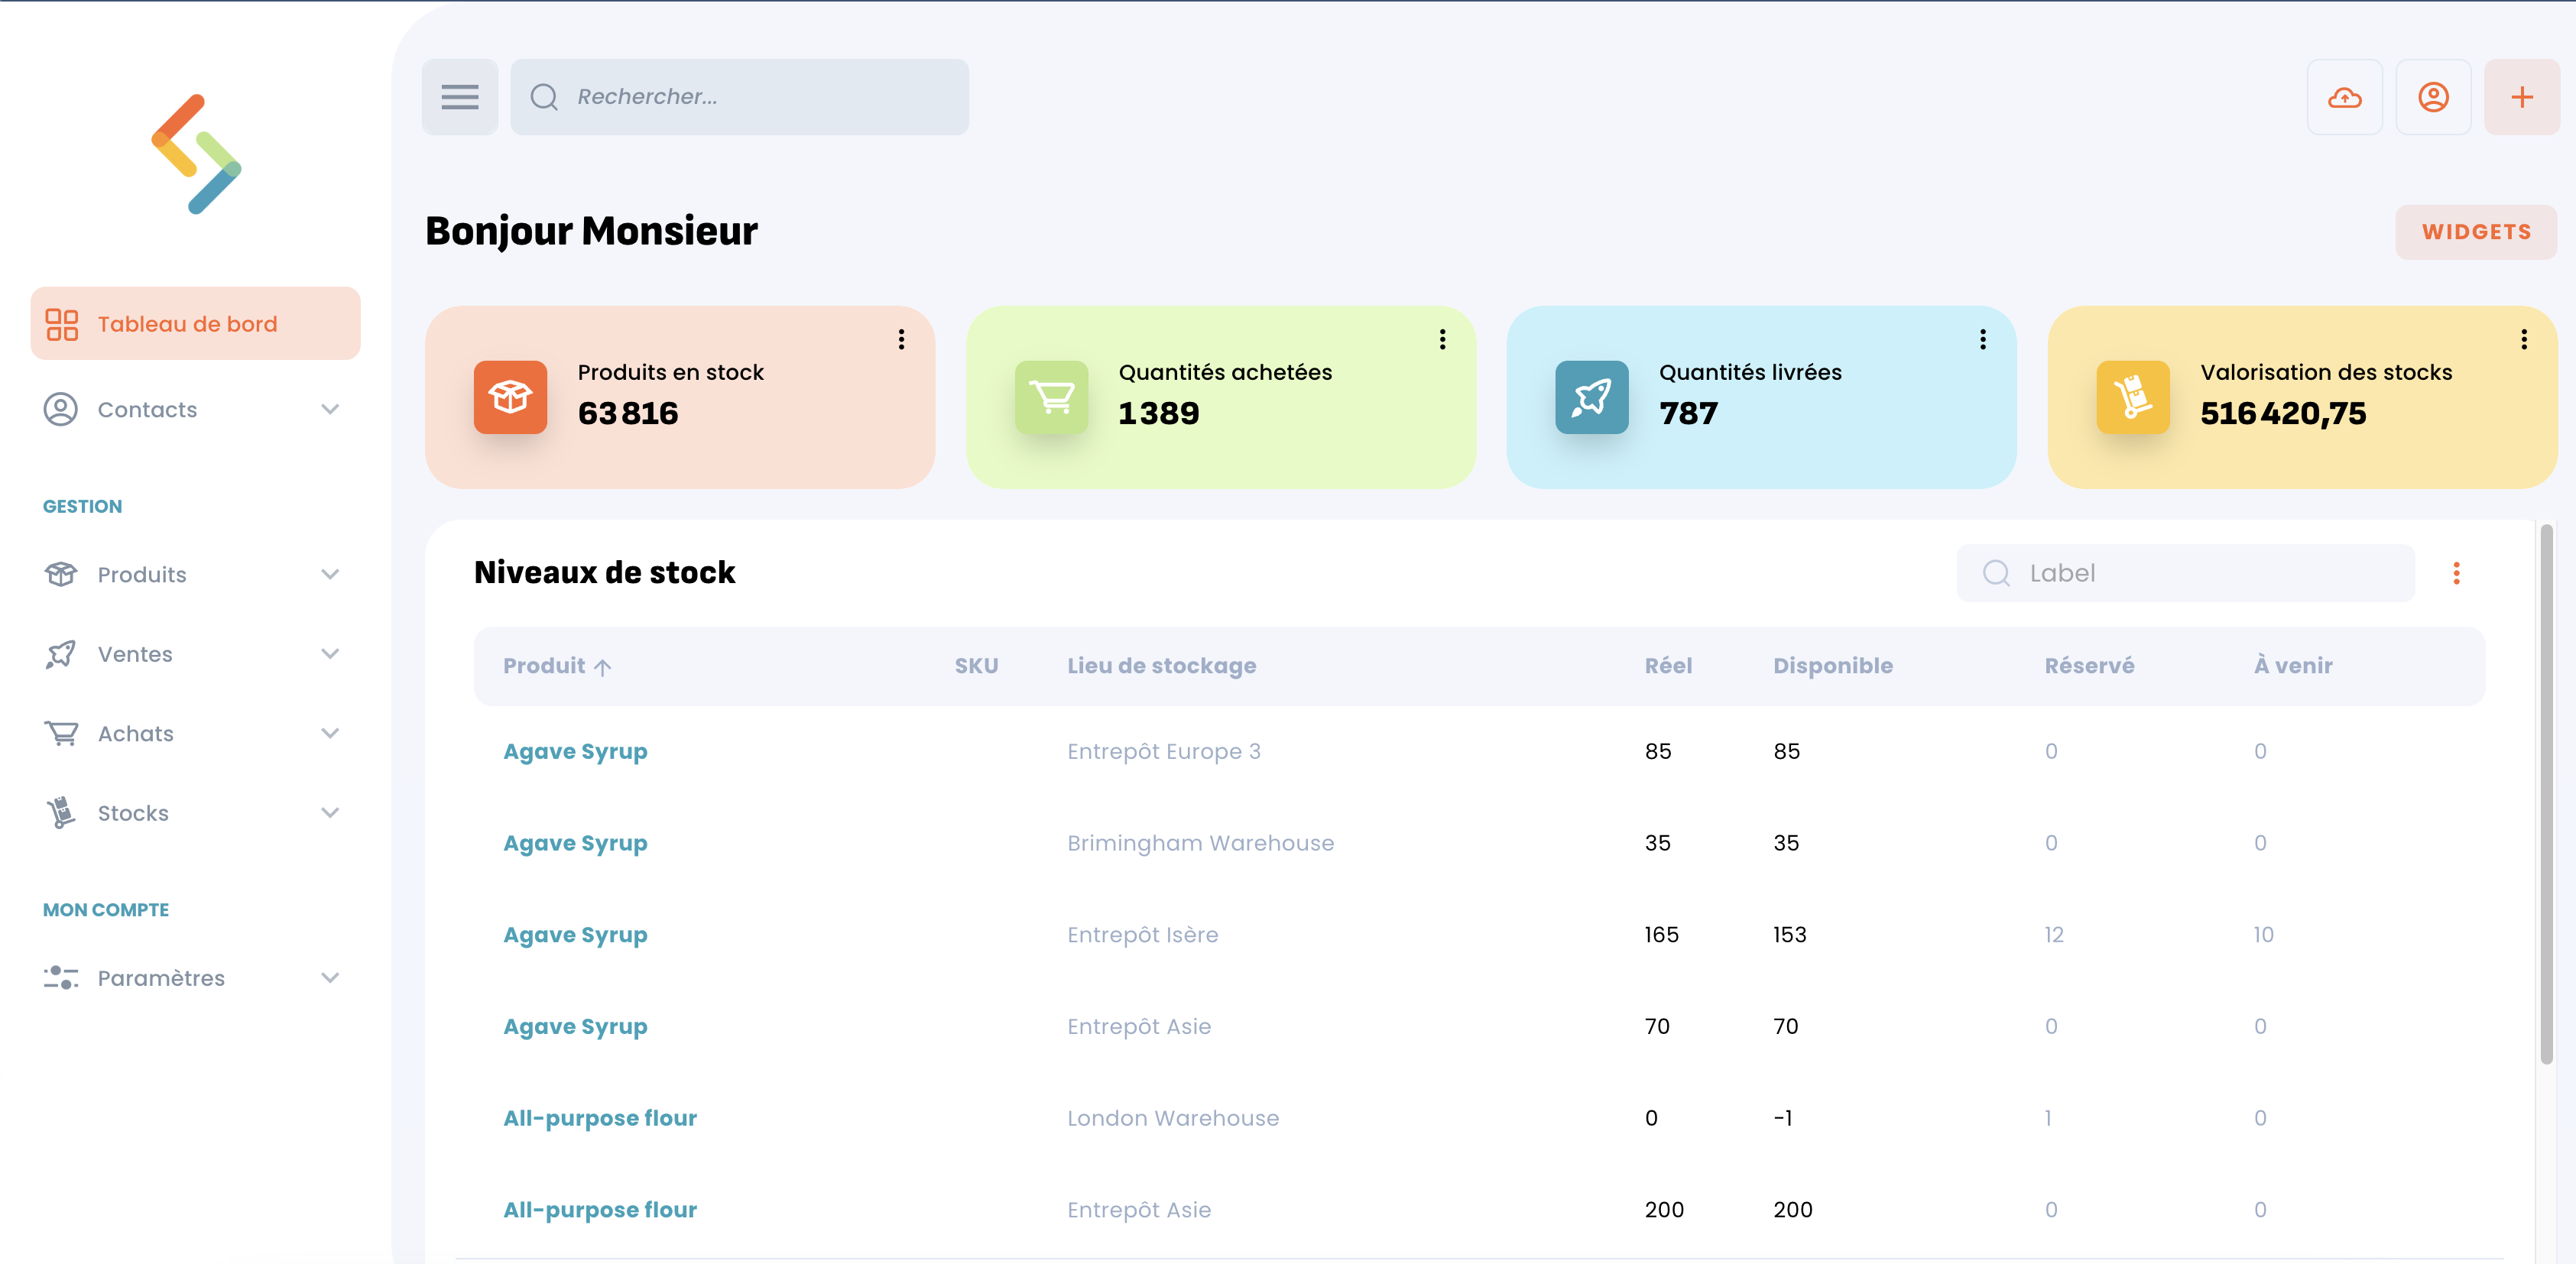Expand the Contacts chevron
Screen dimensions: 2576x1264
point(330,409)
